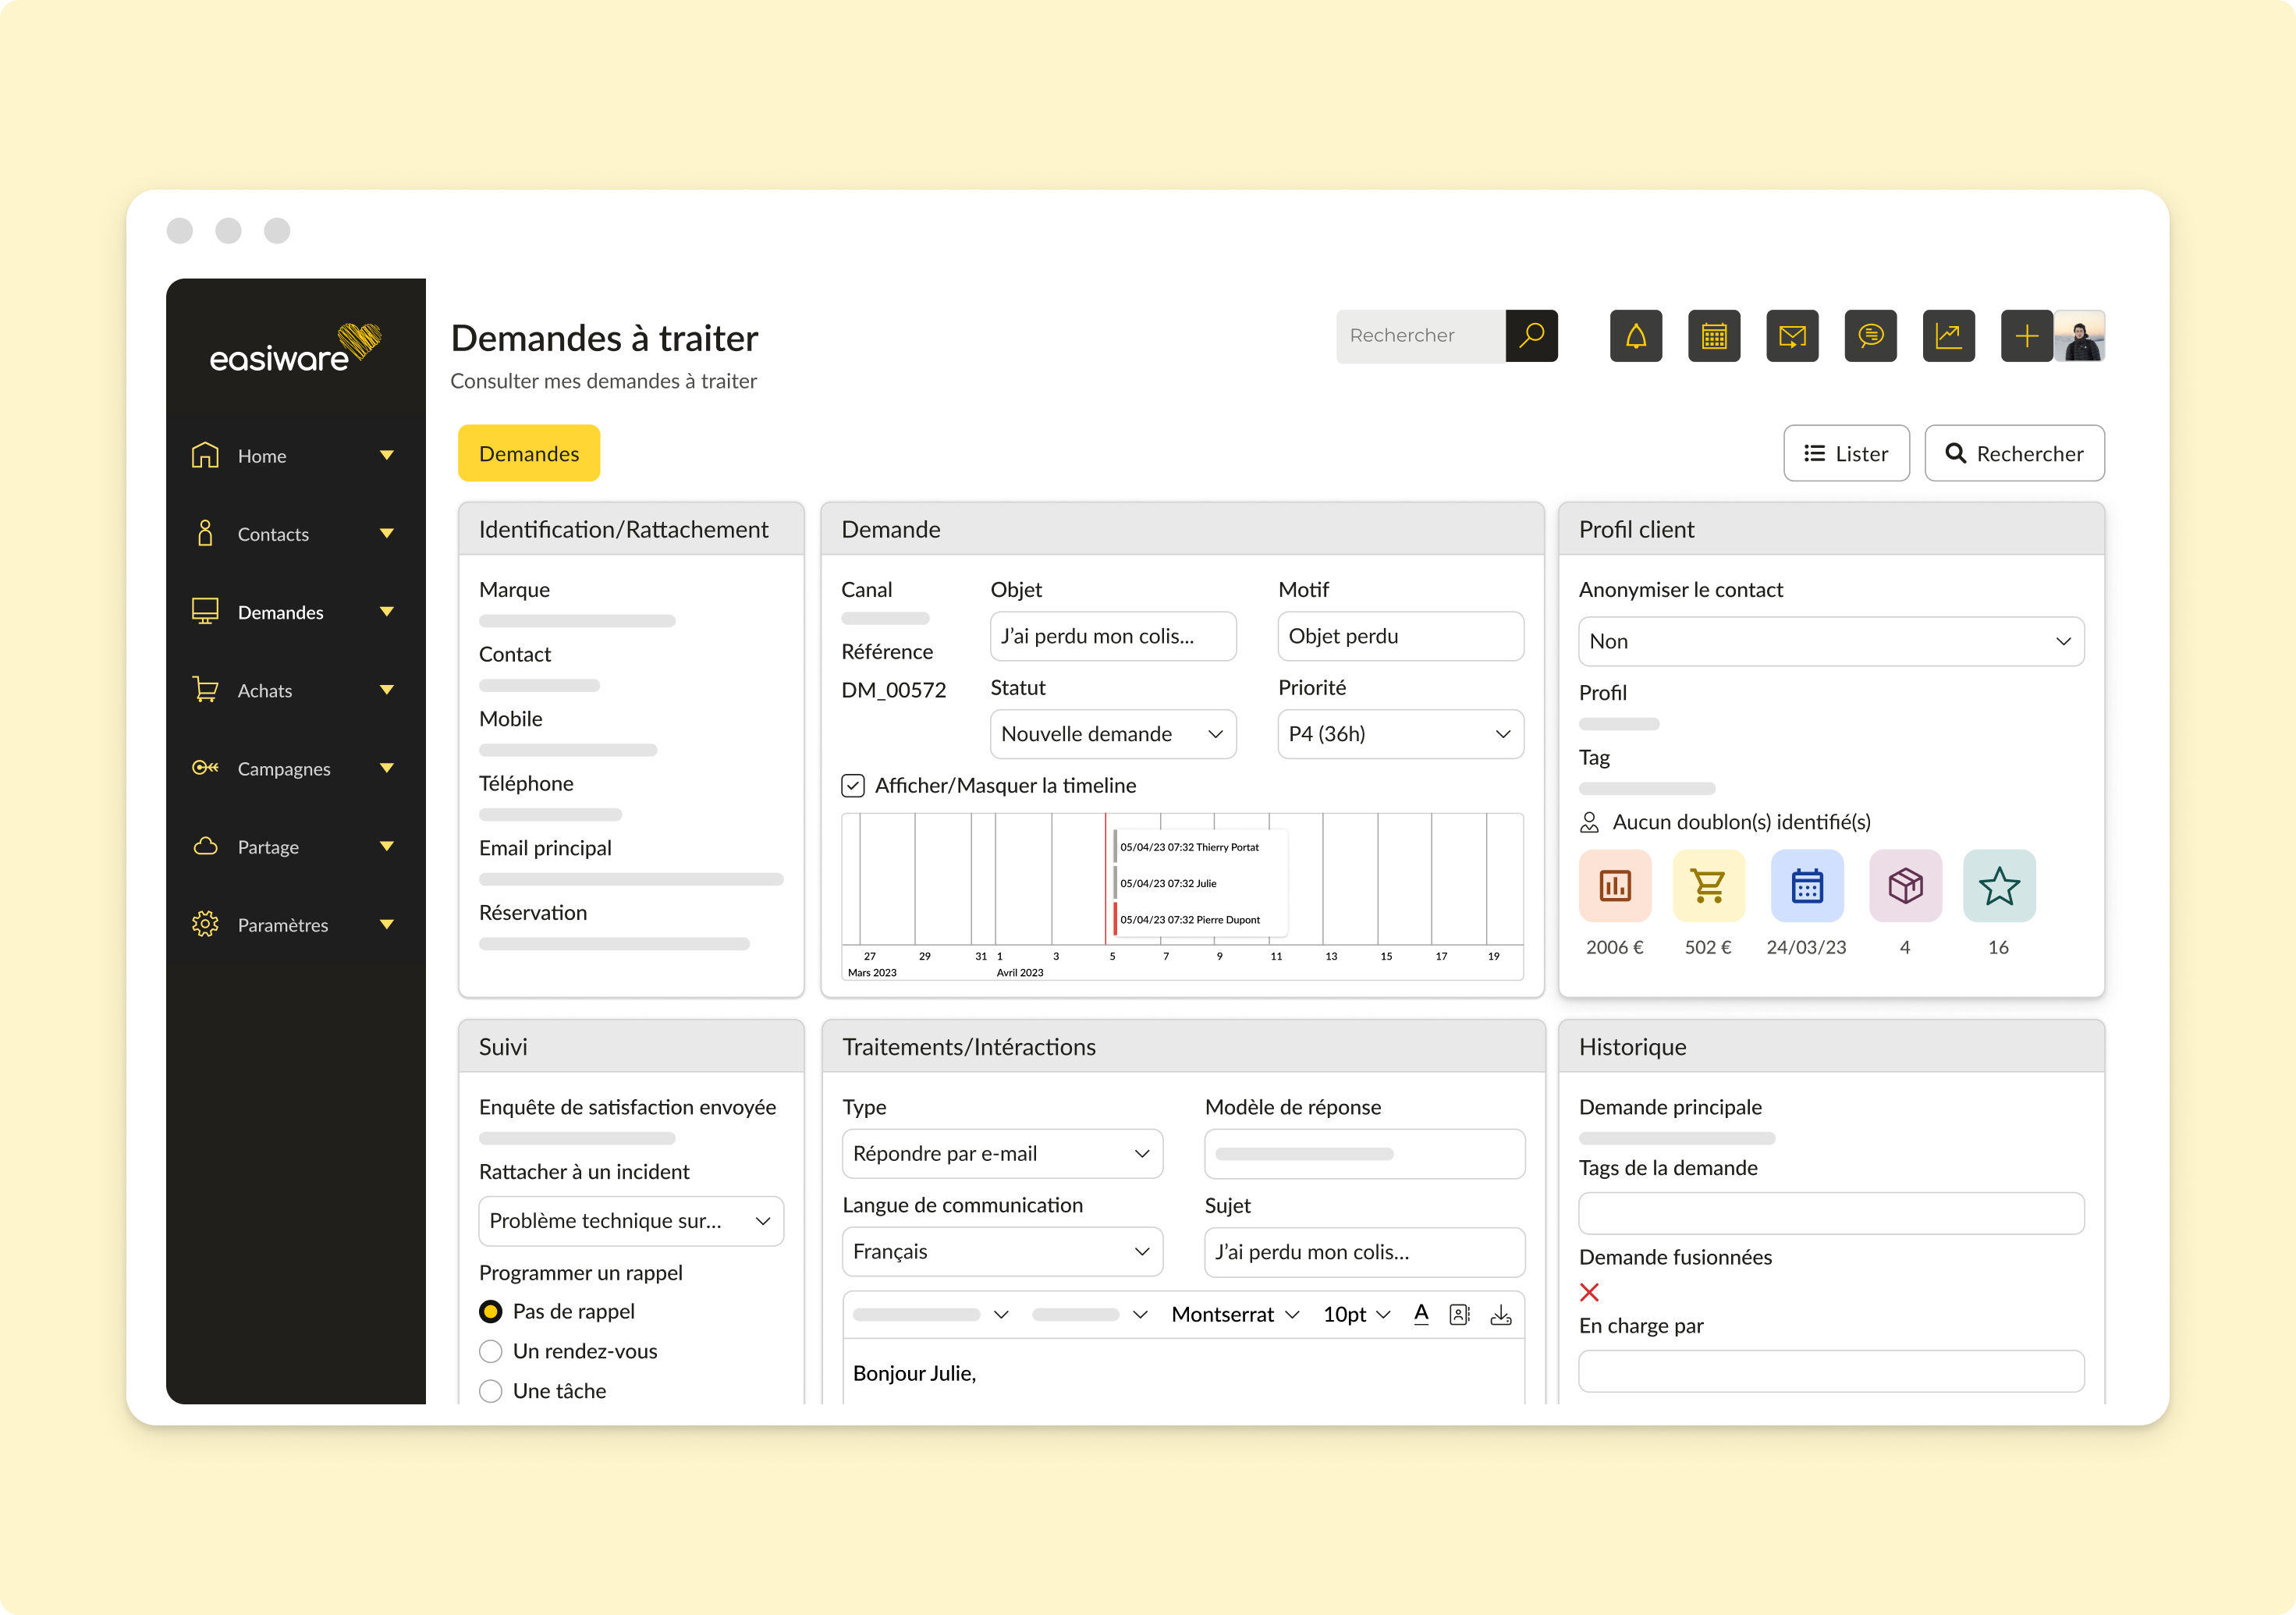Toggle Afficher/Masquer la timeline checkbox

pos(853,786)
